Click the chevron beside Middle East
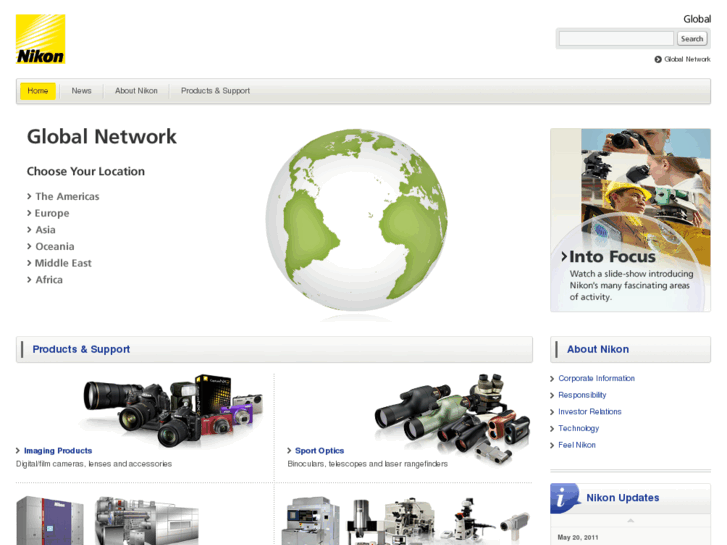Viewport: 727px width, 545px height. pos(29,263)
